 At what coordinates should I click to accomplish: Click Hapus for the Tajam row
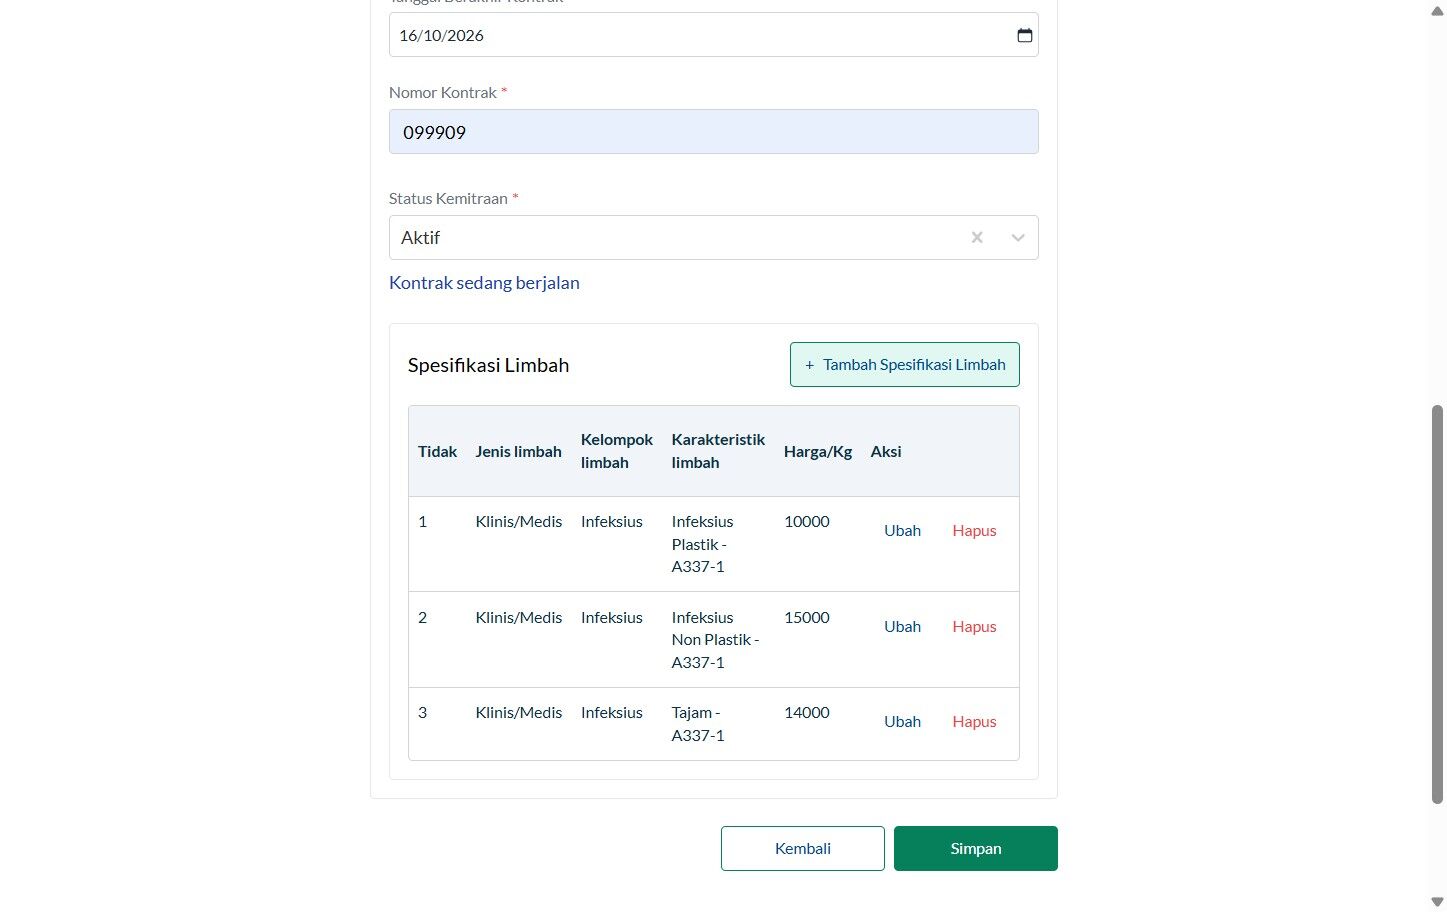974,722
